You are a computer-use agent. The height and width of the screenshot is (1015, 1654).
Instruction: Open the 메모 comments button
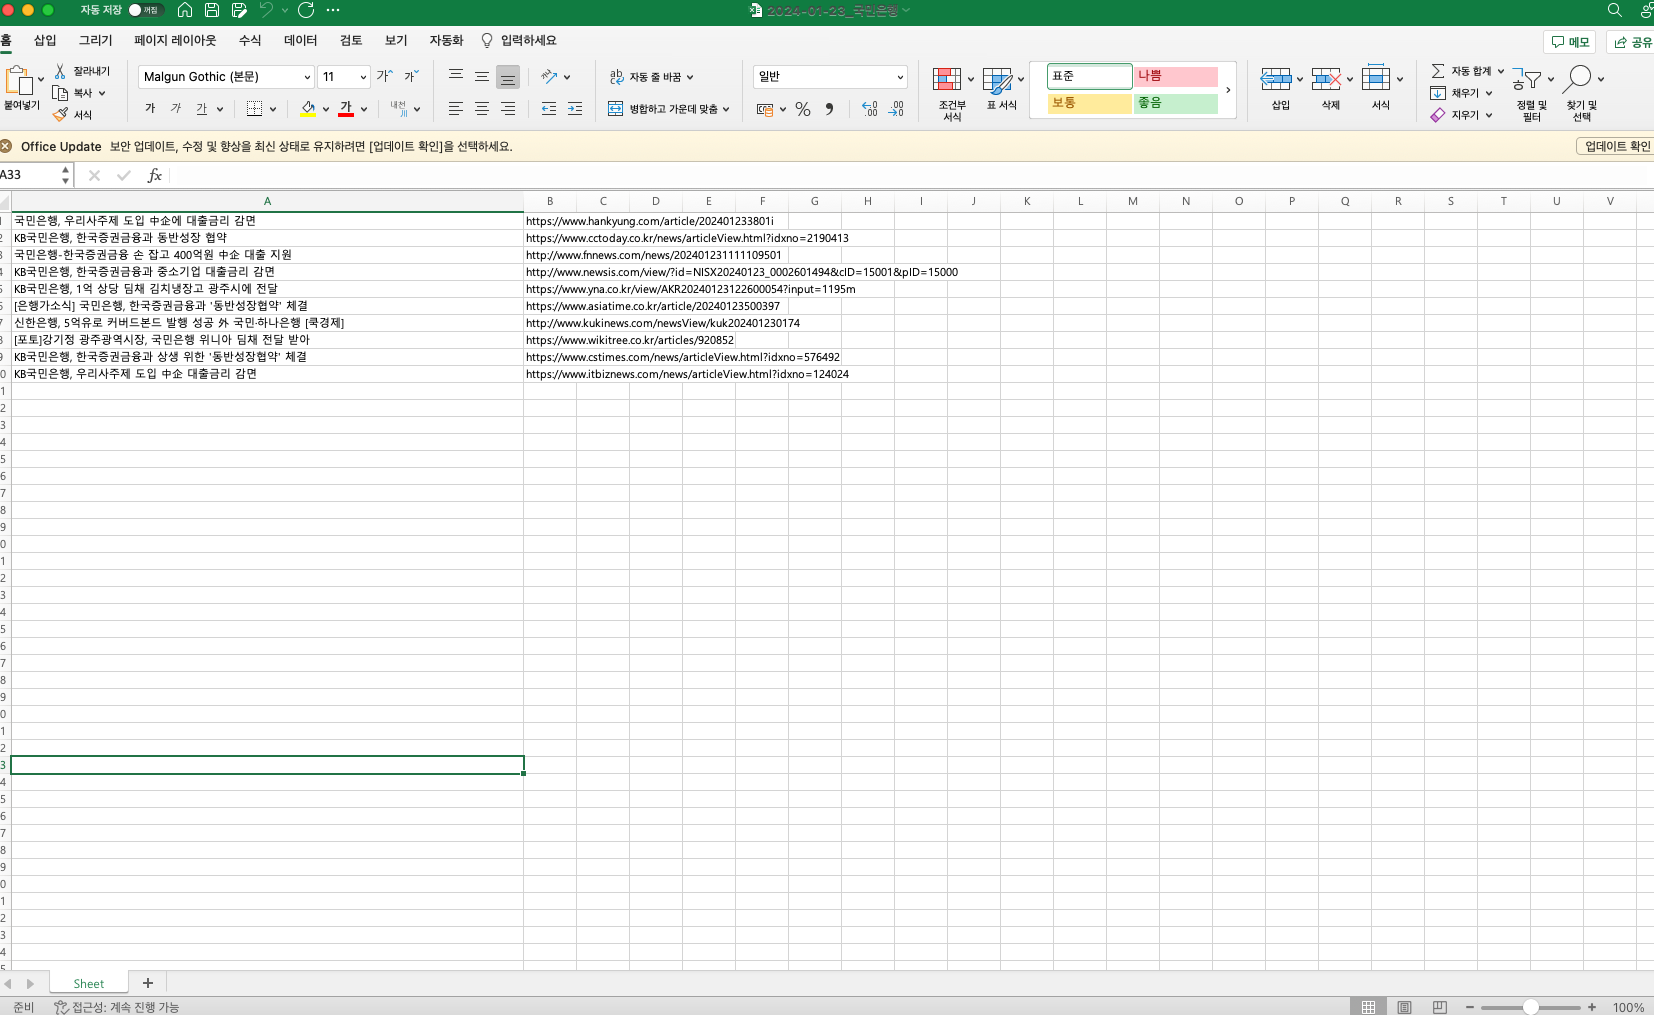pos(1570,42)
